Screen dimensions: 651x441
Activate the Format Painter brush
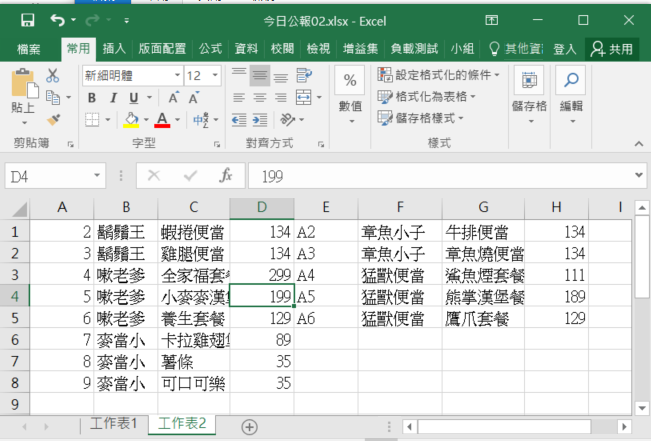tap(53, 120)
